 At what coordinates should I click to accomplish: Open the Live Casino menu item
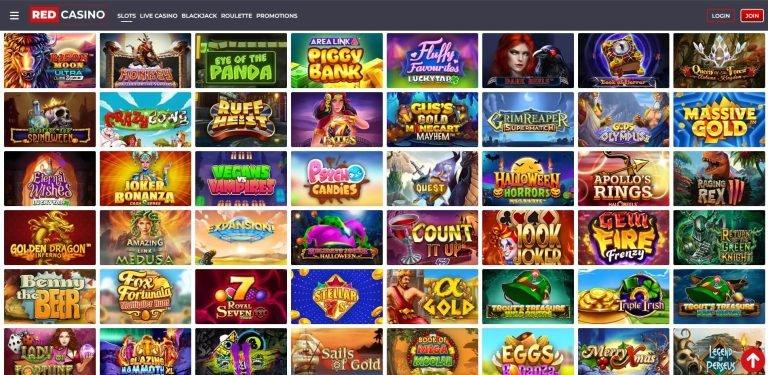tap(159, 16)
